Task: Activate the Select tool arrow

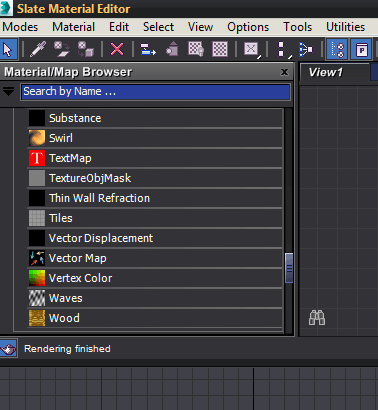Action: point(8,50)
